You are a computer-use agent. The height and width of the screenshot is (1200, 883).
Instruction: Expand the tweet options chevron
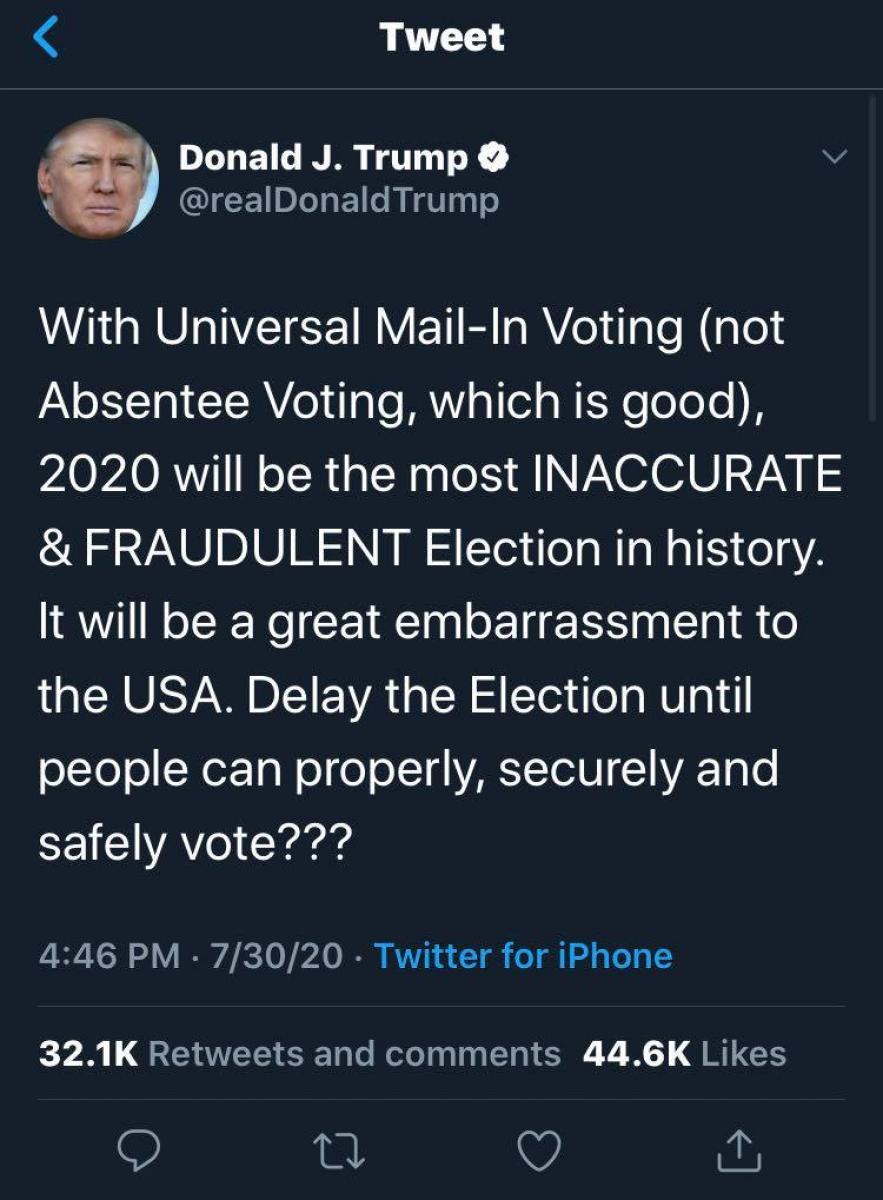(834, 157)
